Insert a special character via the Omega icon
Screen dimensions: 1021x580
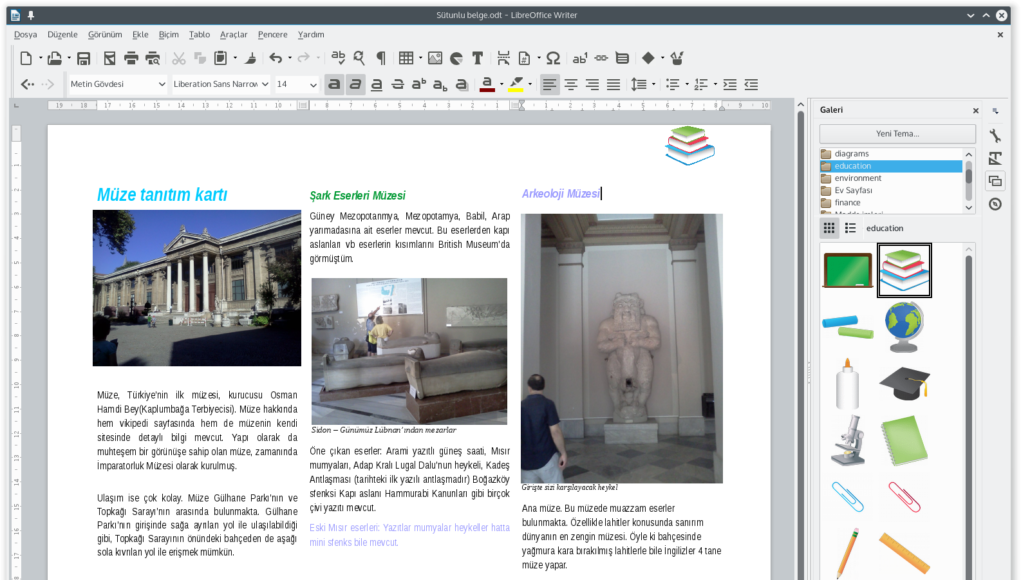click(x=552, y=58)
